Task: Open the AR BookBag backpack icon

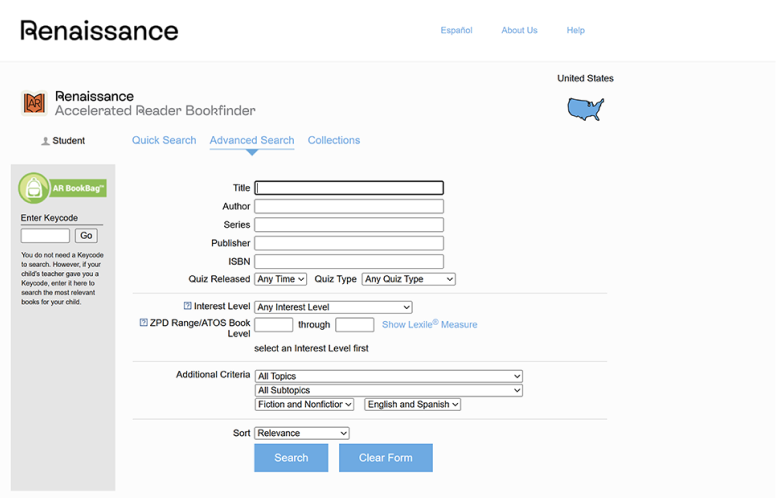Action: coord(35,188)
